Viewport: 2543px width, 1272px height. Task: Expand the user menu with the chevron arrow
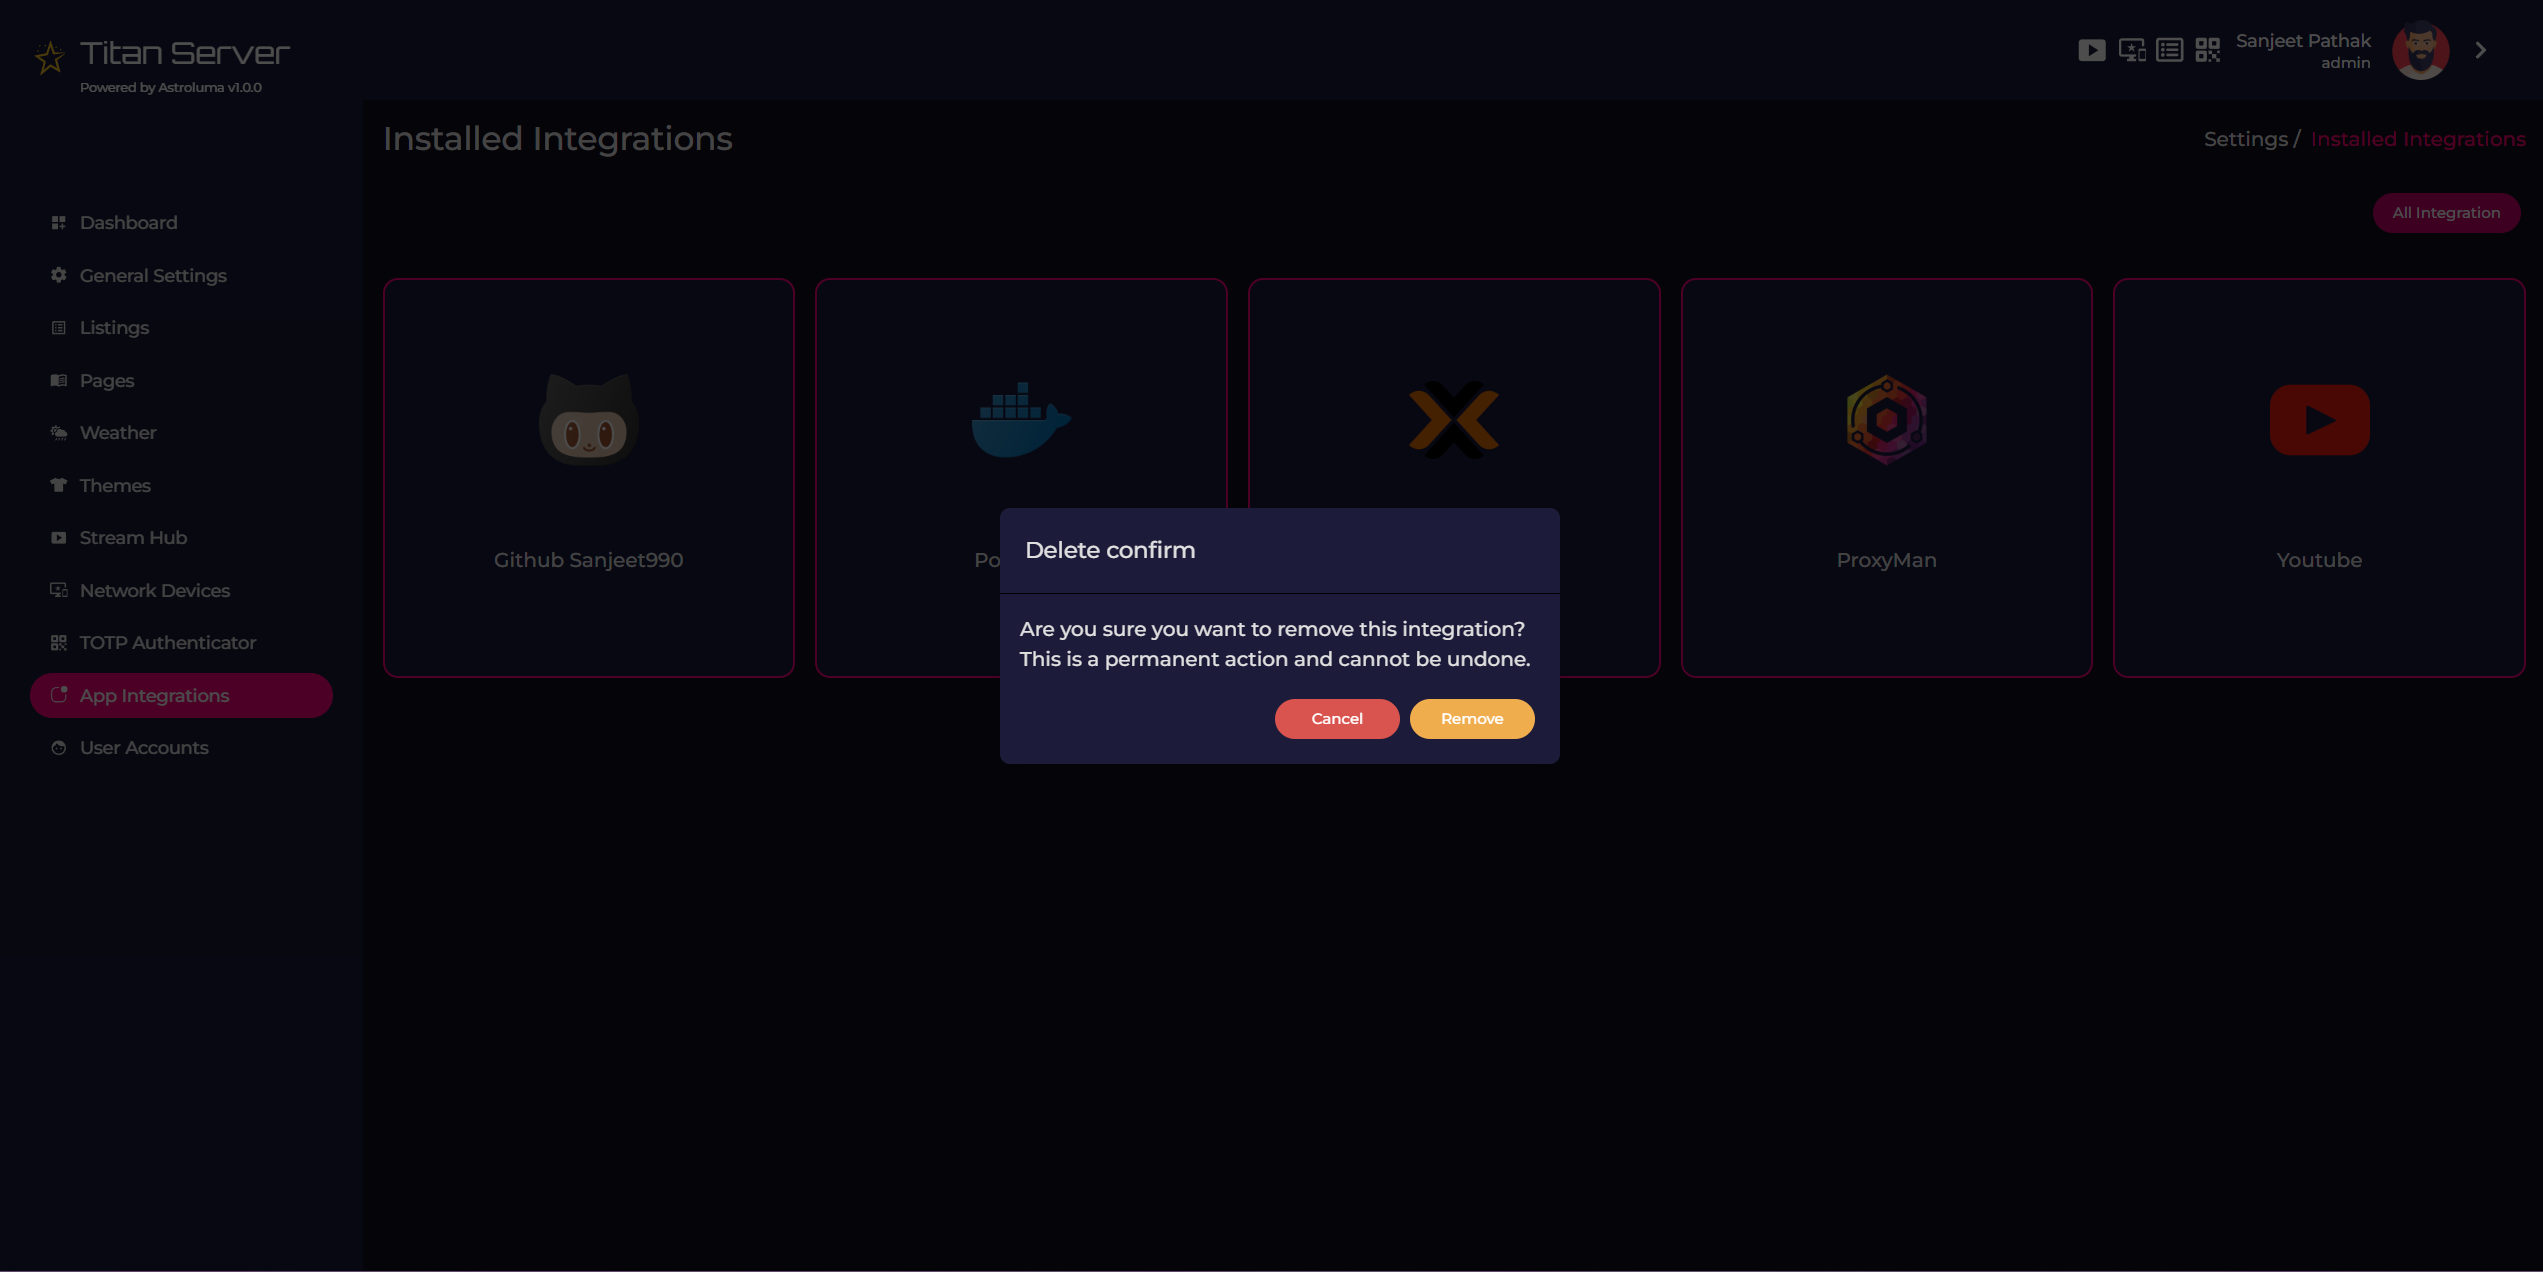(x=2481, y=49)
